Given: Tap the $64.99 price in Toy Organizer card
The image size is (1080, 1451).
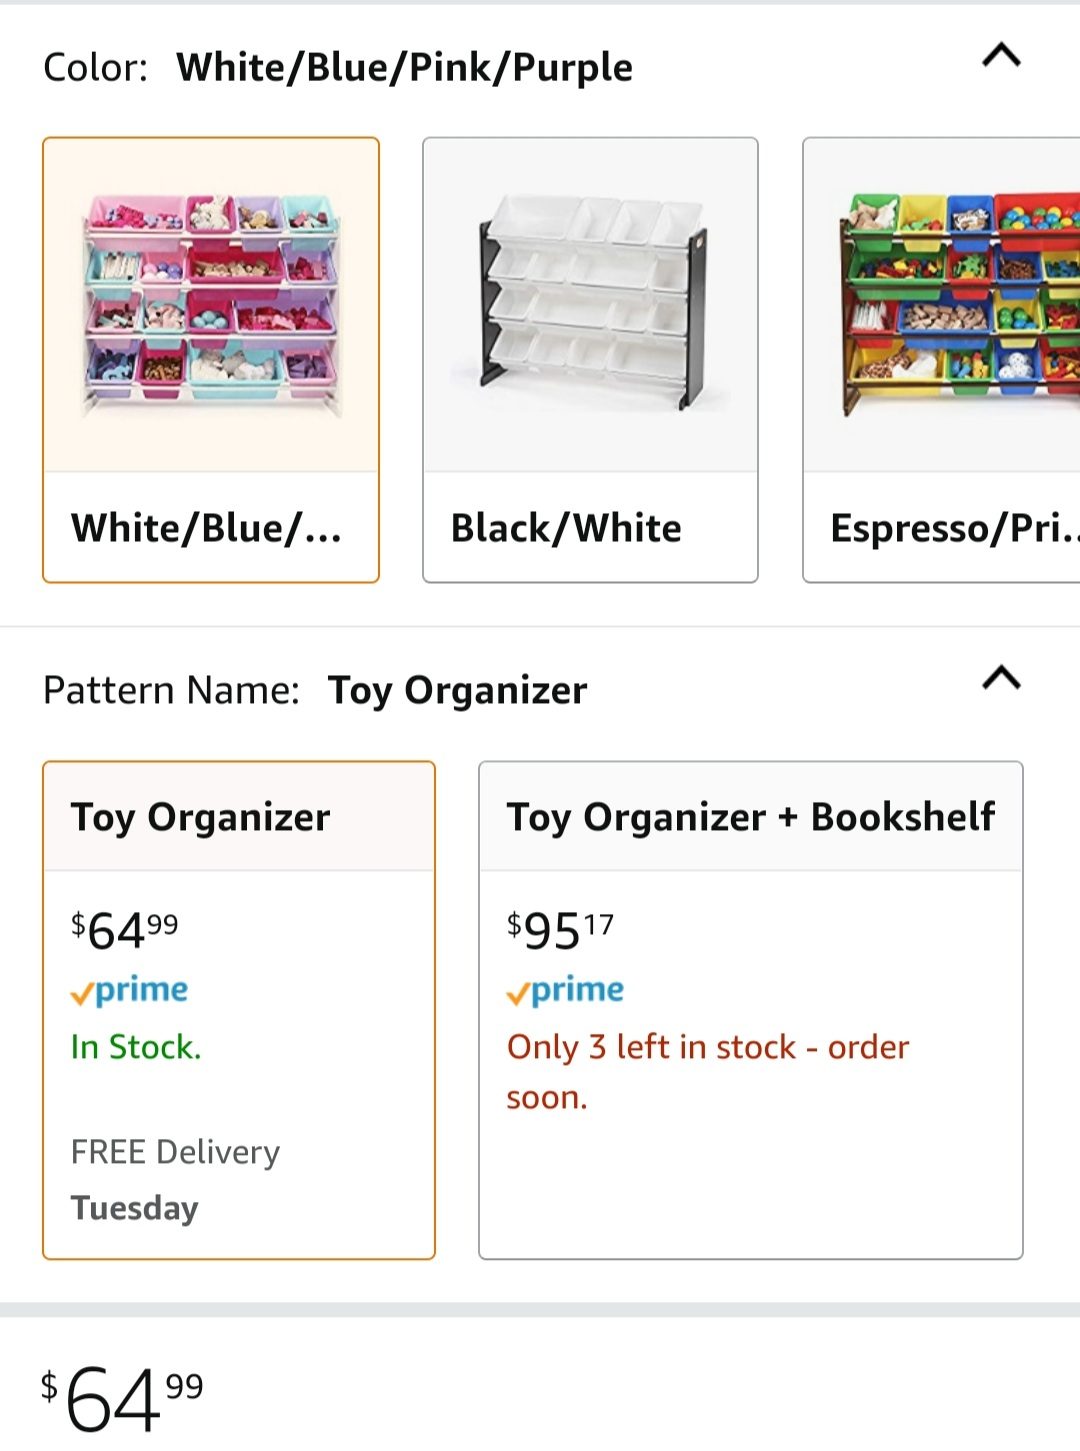Looking at the screenshot, I should pyautogui.click(x=124, y=931).
